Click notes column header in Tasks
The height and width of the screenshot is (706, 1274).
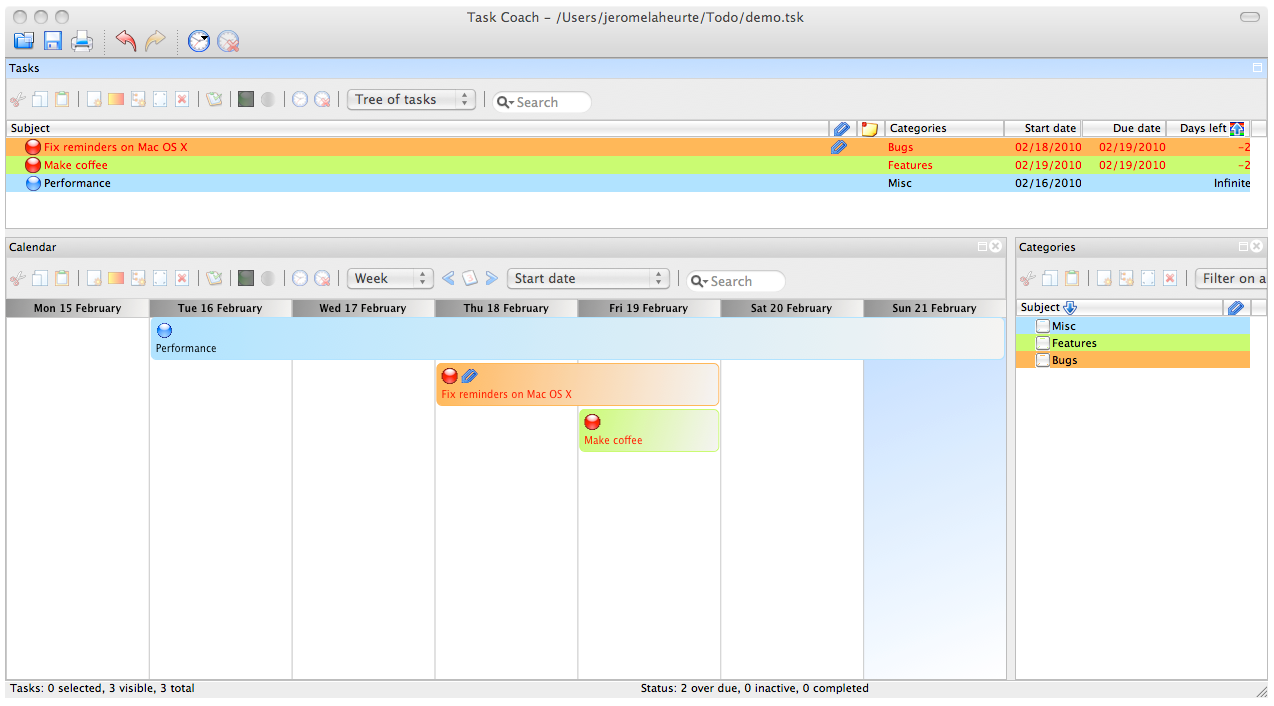(x=870, y=128)
